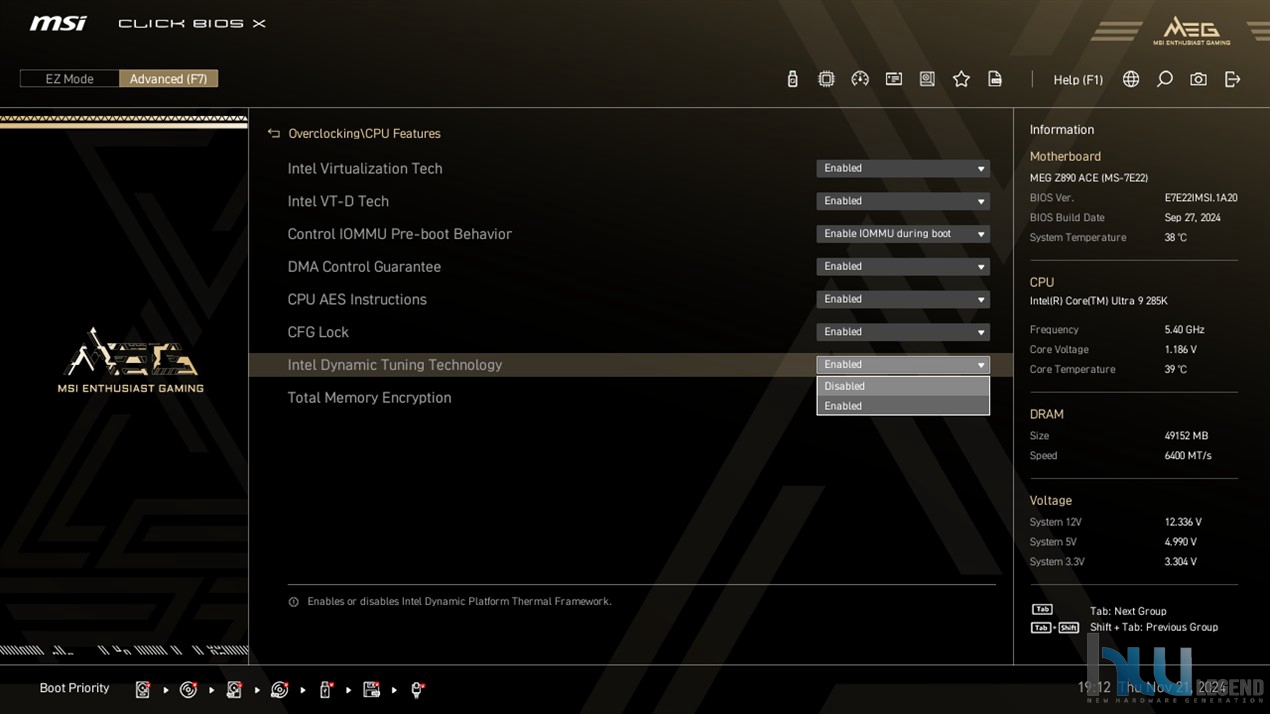Viewport: 1270px width, 714px height.
Task: Select the Advanced (F7) tab
Action: point(168,79)
